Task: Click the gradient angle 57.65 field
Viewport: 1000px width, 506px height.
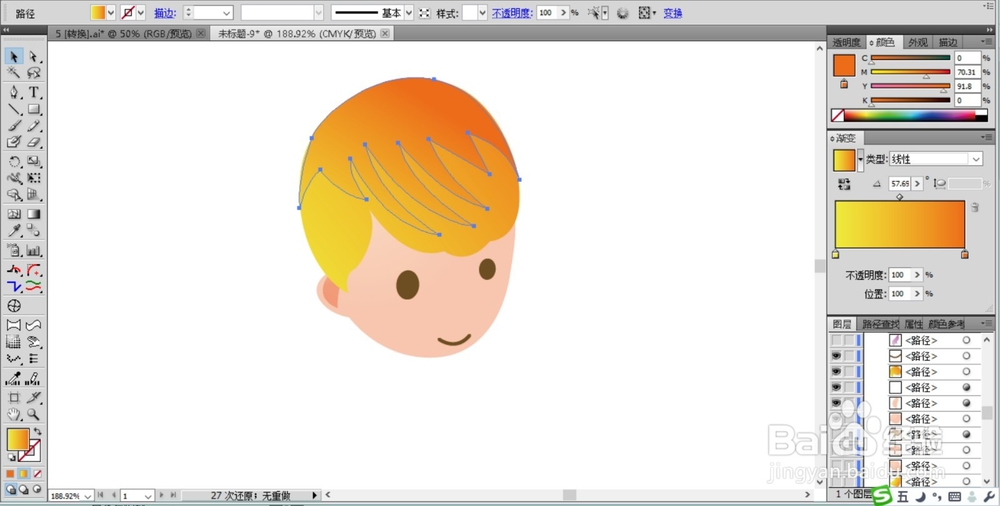Action: click(900, 184)
